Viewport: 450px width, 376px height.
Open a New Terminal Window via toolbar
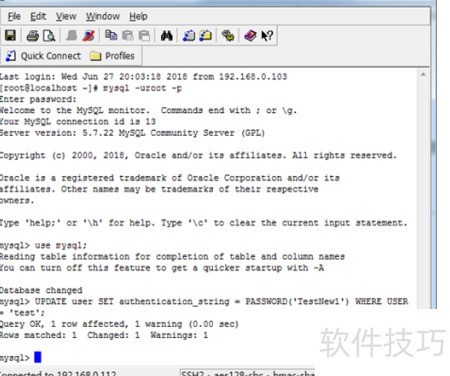[x=189, y=35]
